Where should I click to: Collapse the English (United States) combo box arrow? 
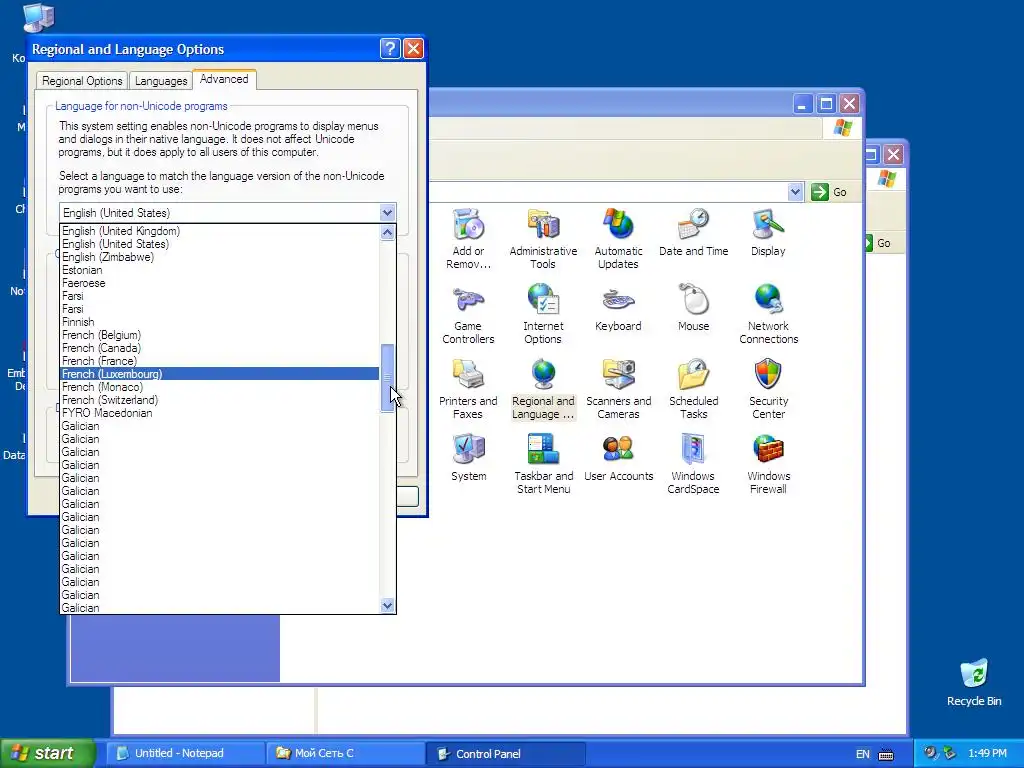[387, 213]
